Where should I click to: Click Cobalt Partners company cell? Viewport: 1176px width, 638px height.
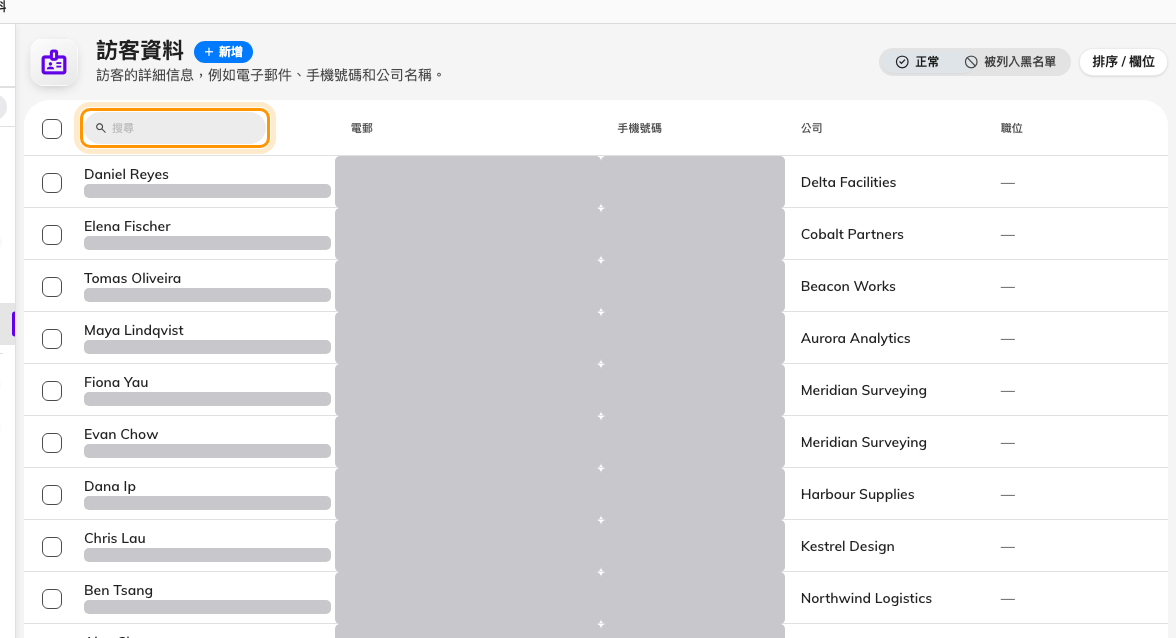[x=852, y=234]
